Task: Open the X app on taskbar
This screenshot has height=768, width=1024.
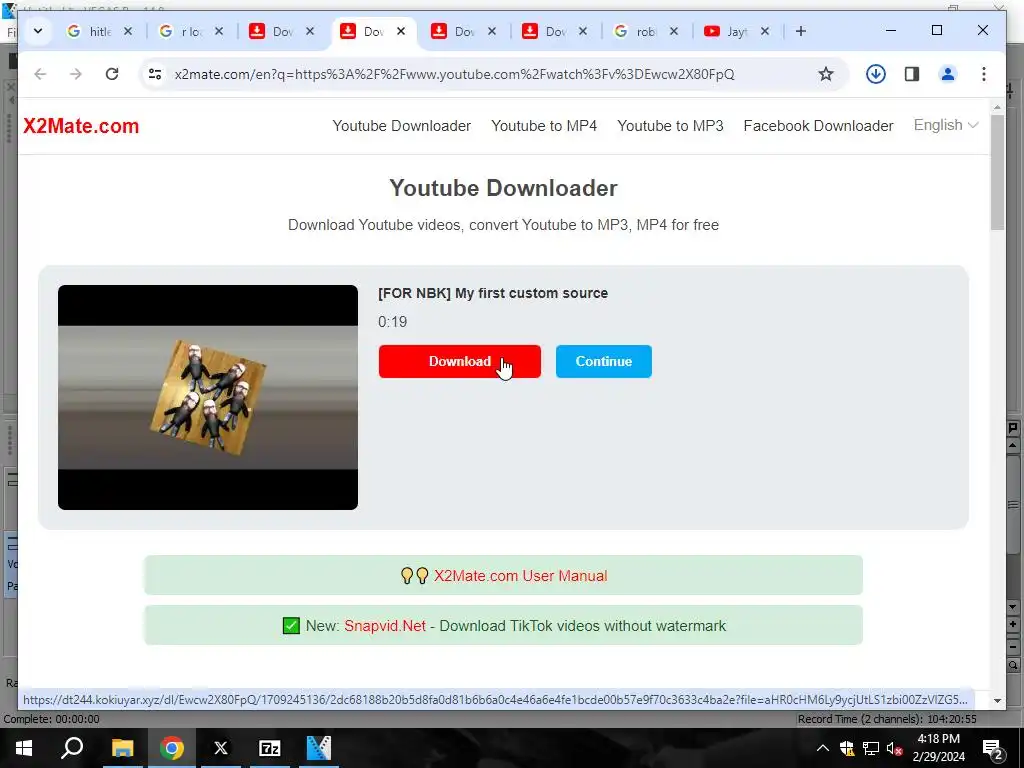Action: [x=221, y=748]
